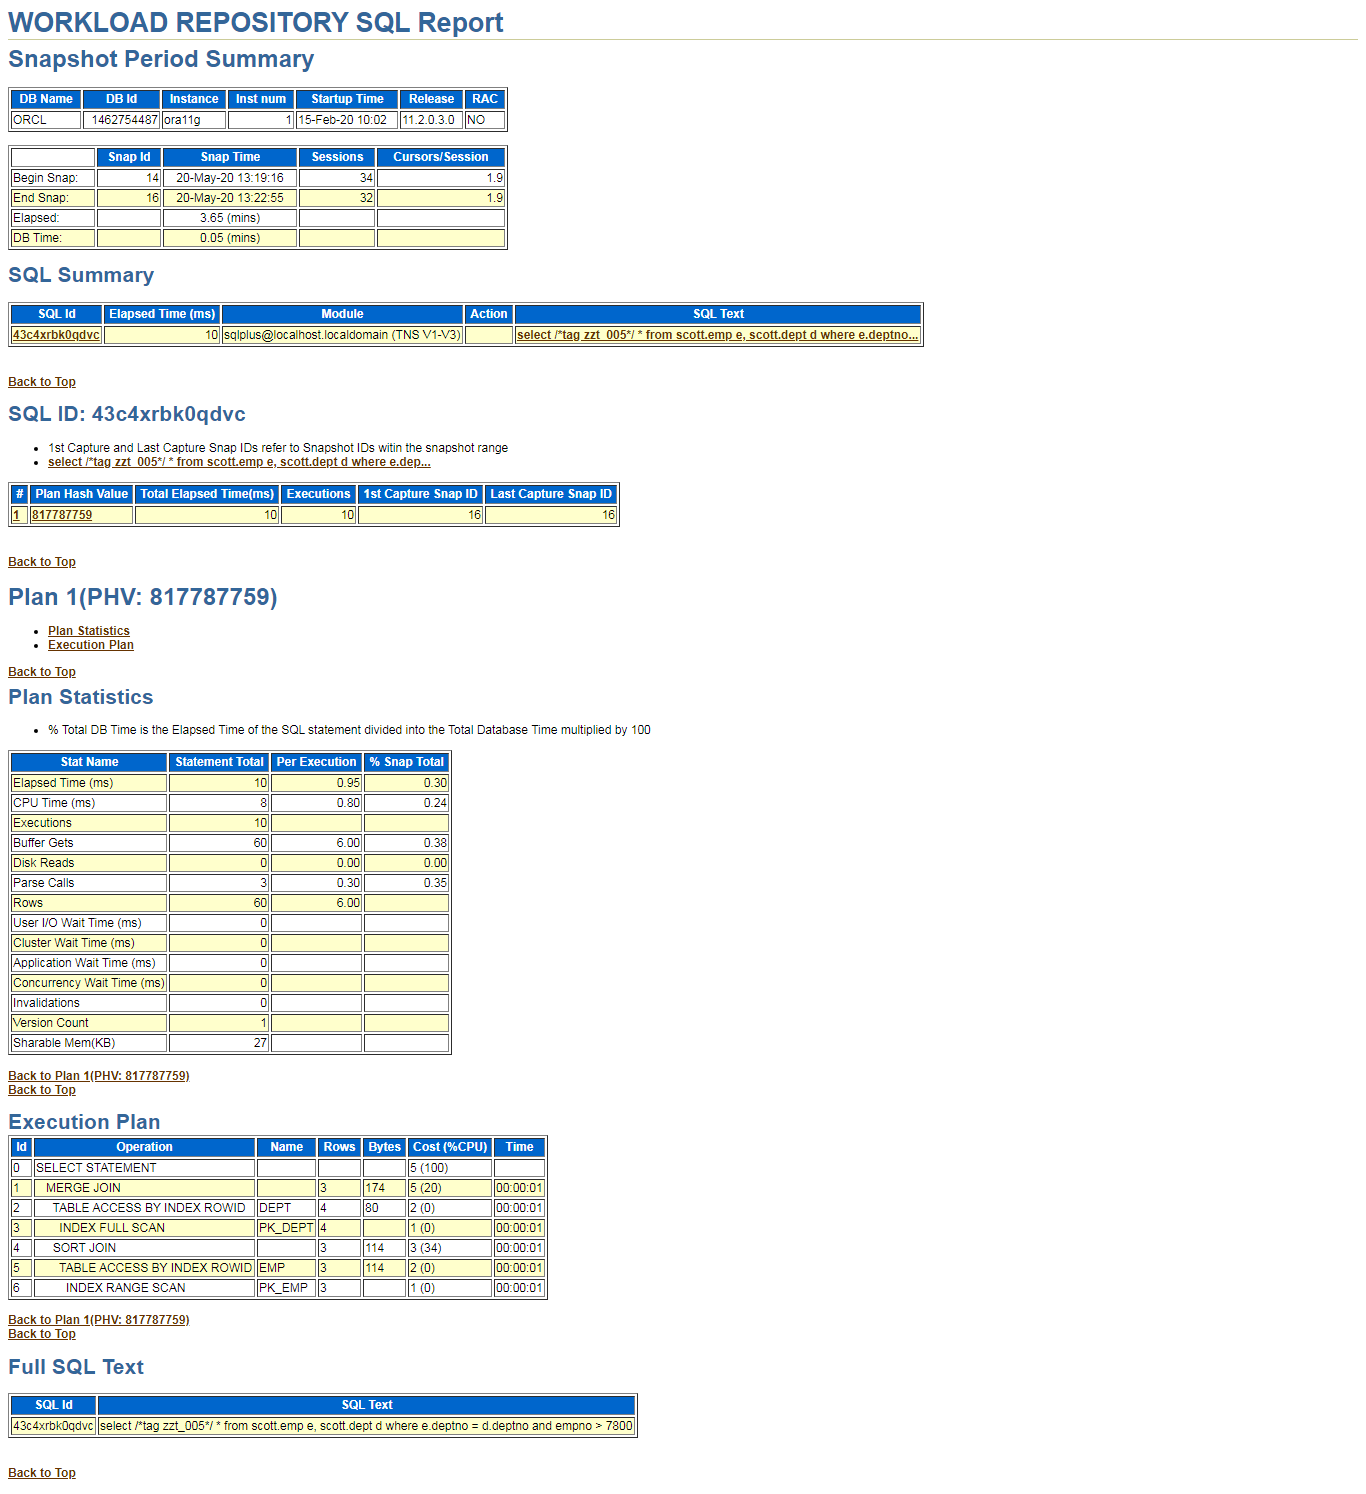The width and height of the screenshot is (1366, 1494).
Task: Click Back to Top below Plan Statistics table
Action: [41, 1089]
